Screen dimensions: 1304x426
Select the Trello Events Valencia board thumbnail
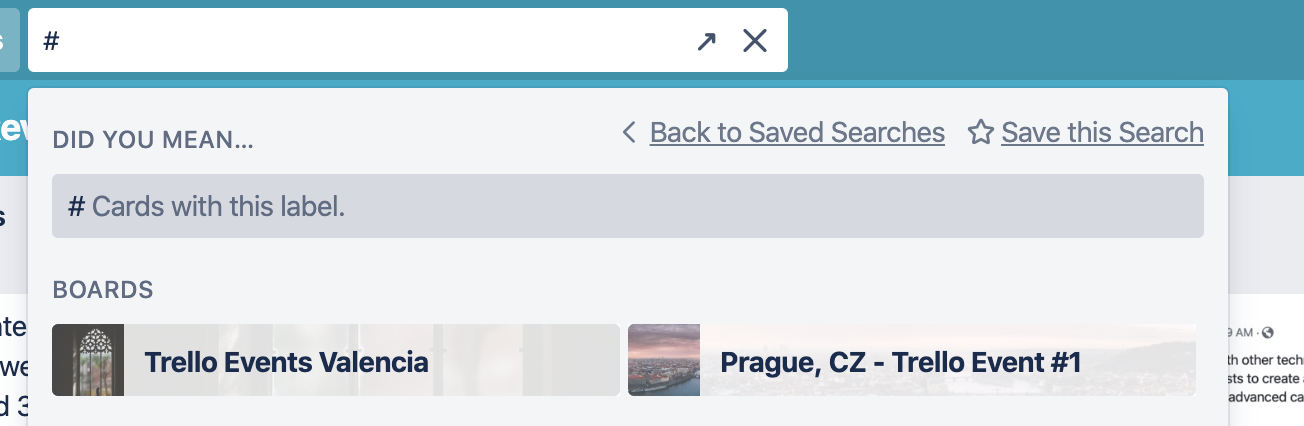pyautogui.click(x=88, y=360)
